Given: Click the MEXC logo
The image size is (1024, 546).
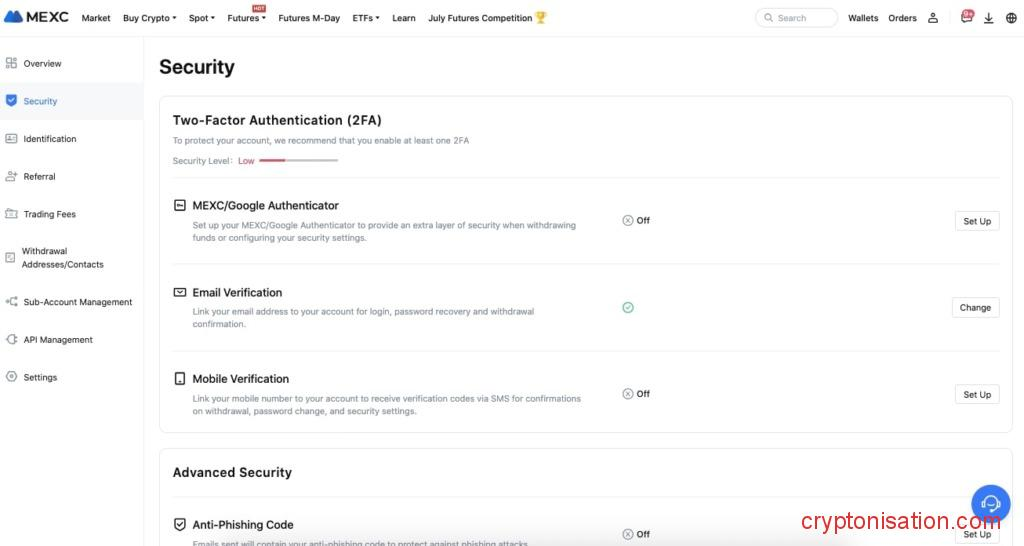Looking at the screenshot, I should (36, 17).
